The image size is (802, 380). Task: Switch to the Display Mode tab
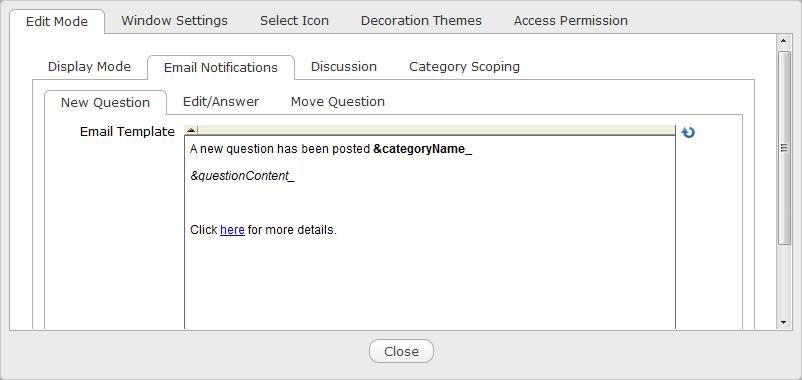point(90,67)
